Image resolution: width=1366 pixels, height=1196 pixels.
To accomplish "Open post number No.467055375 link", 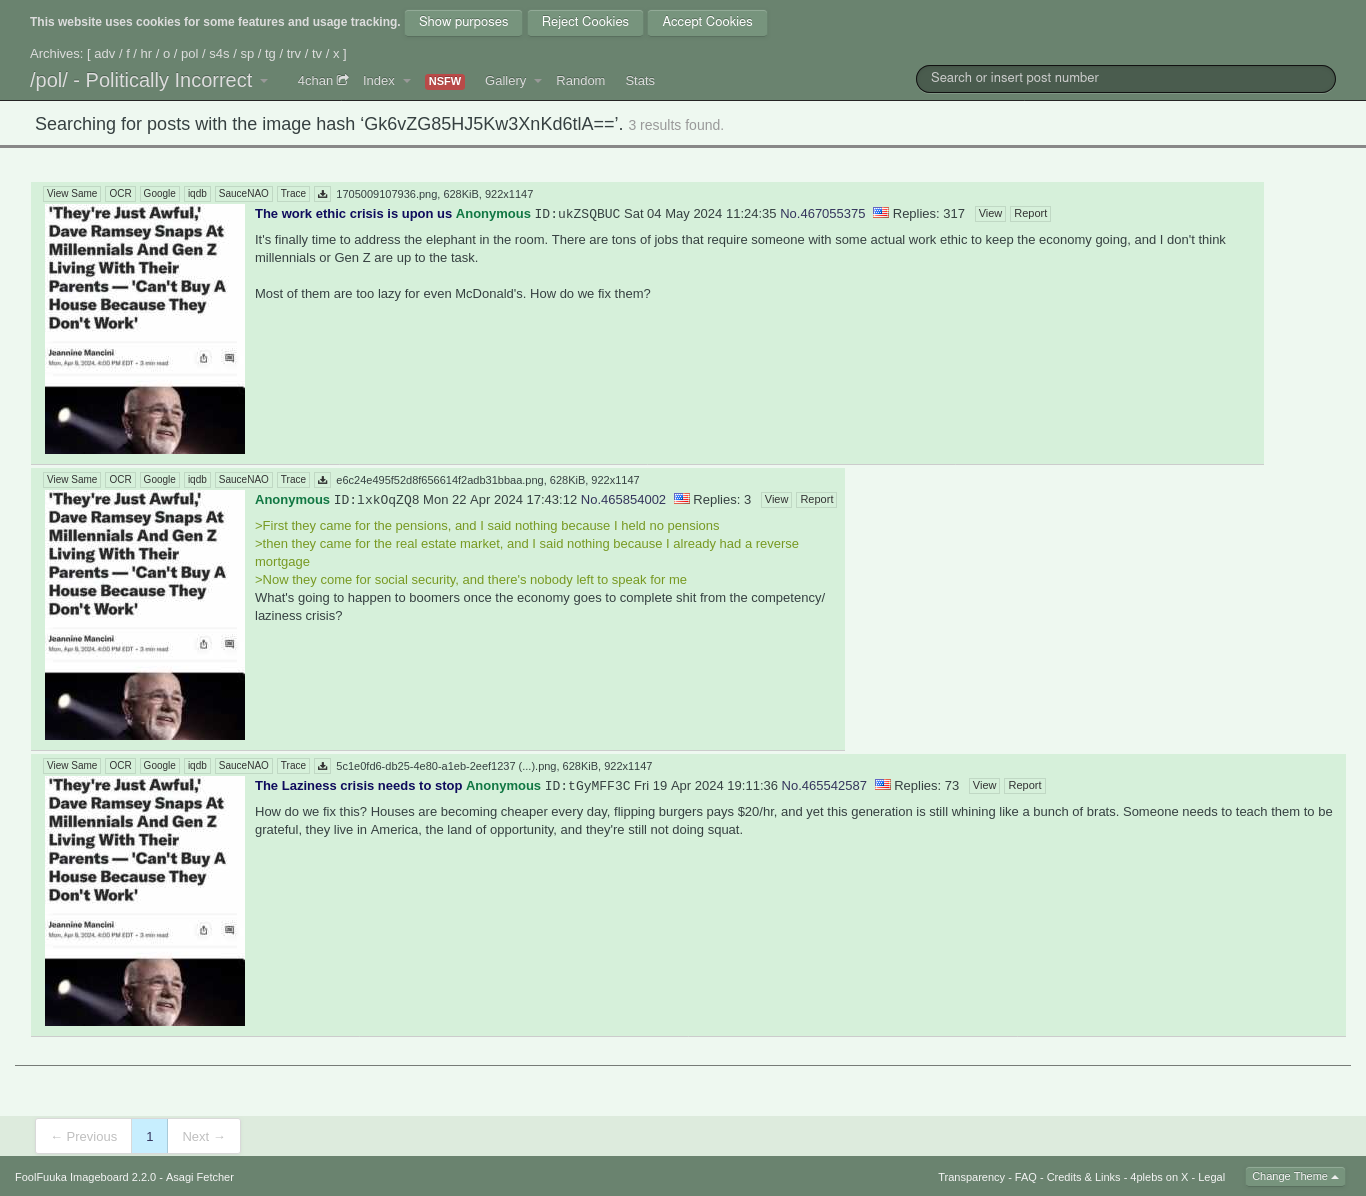I will click(822, 214).
